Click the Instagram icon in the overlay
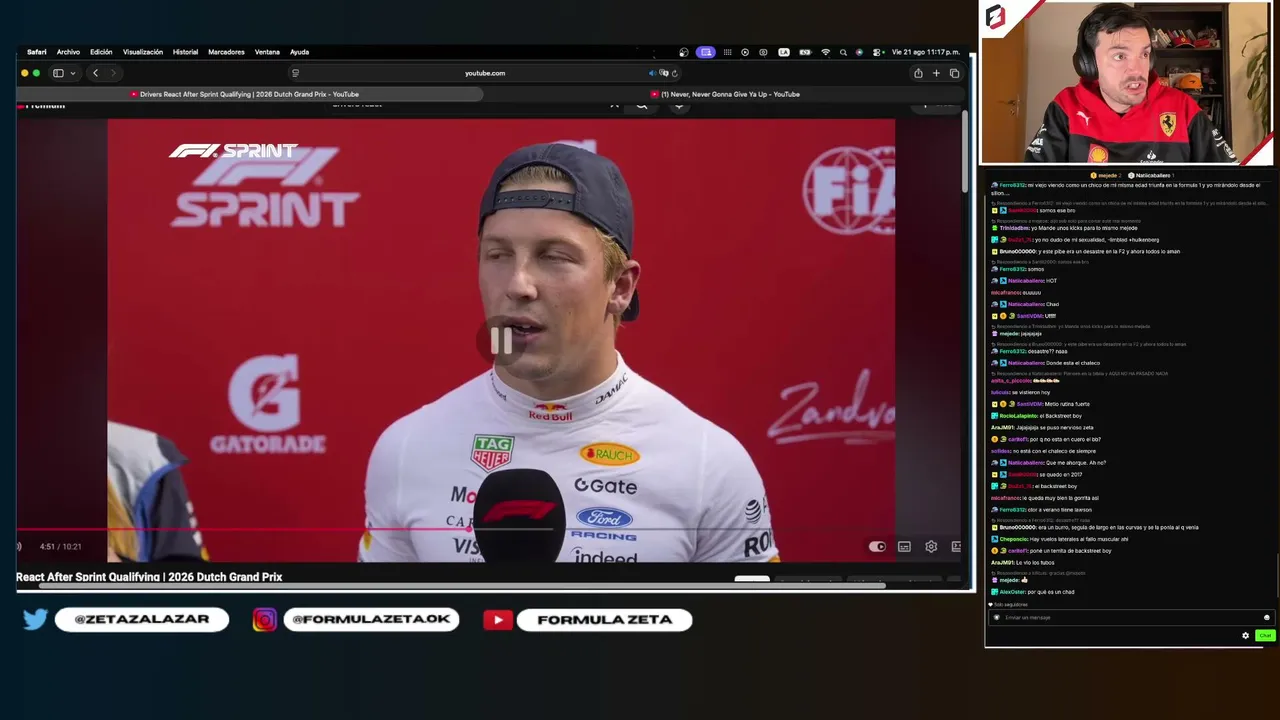This screenshot has height=720, width=1280. [264, 620]
